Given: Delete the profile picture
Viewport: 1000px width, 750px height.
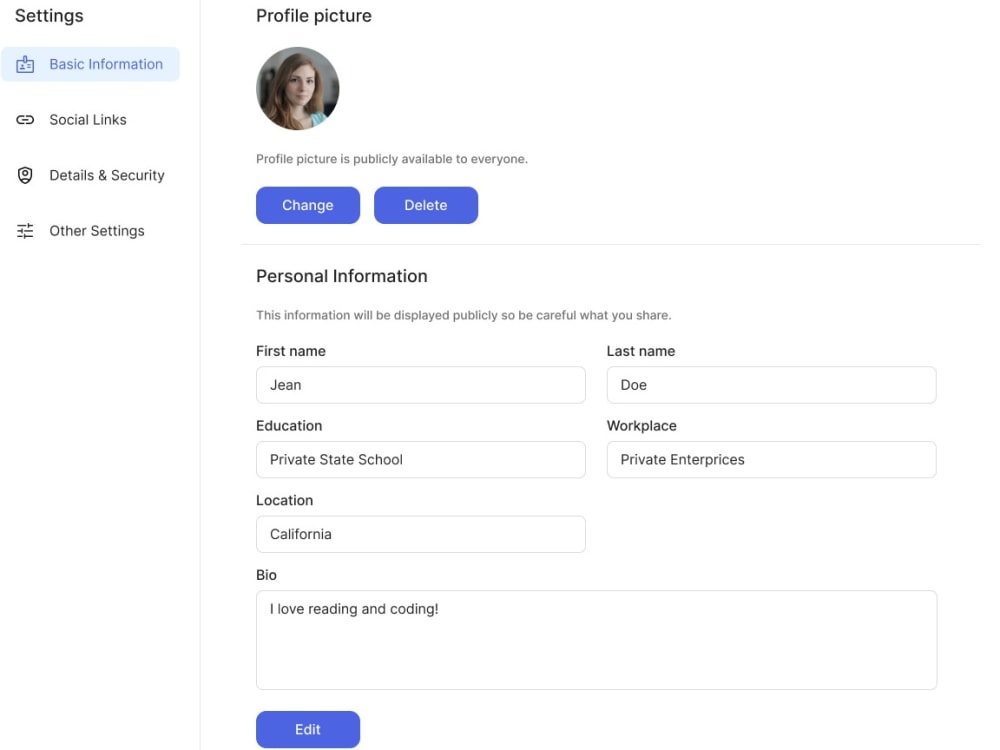Looking at the screenshot, I should point(426,205).
